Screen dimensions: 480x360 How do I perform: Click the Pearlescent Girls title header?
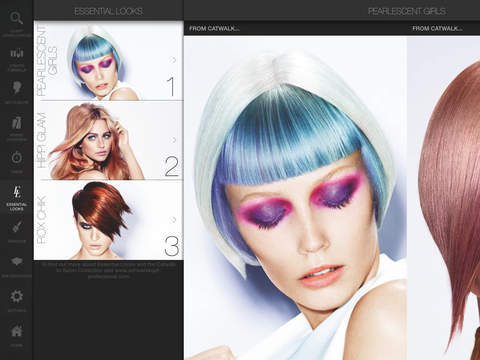pyautogui.click(x=407, y=11)
